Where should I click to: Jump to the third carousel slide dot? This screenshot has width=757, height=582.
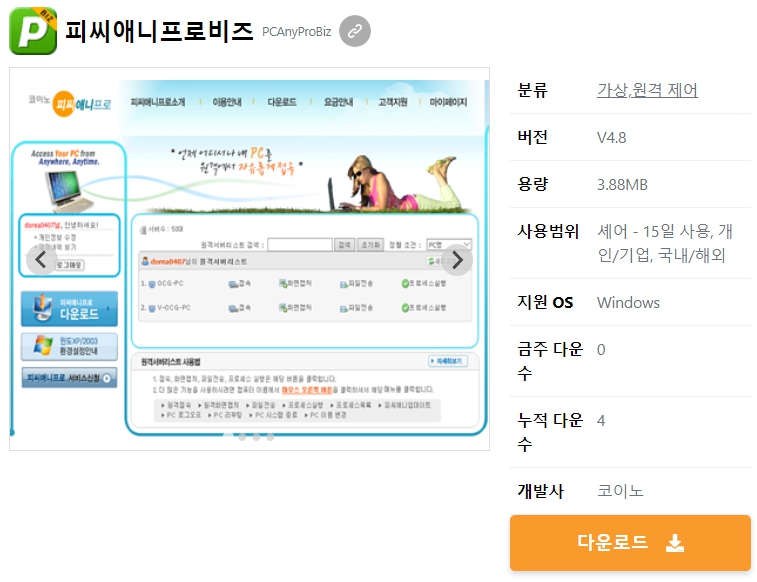(256, 437)
